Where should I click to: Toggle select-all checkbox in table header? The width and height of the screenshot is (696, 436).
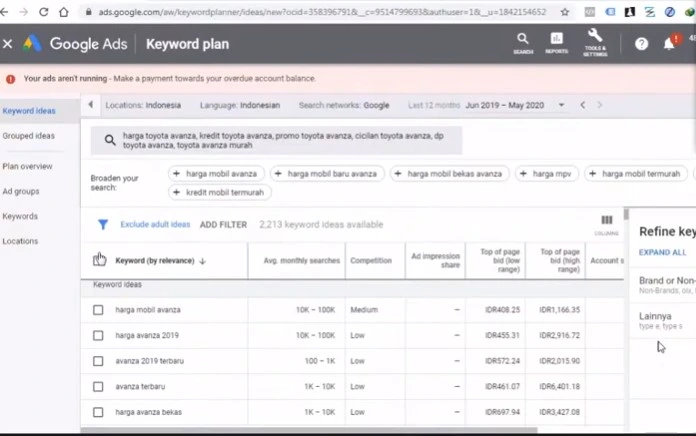point(99,260)
